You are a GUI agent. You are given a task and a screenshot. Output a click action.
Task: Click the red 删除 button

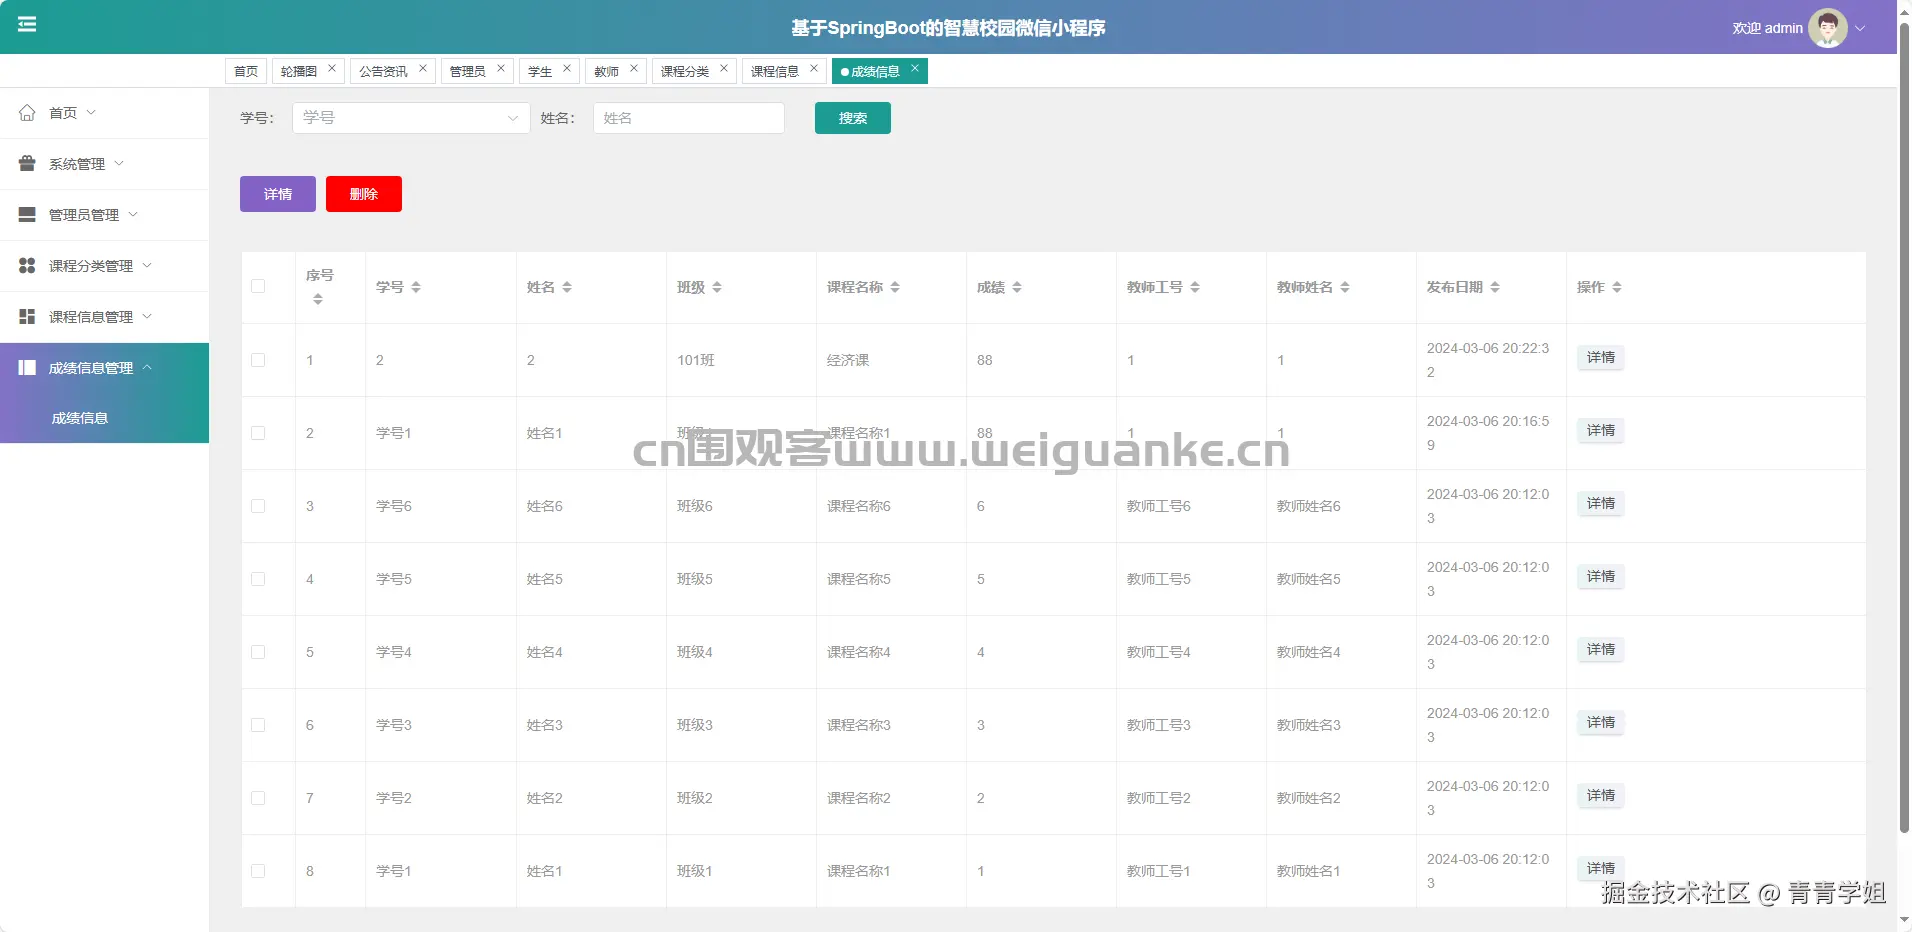coord(364,194)
